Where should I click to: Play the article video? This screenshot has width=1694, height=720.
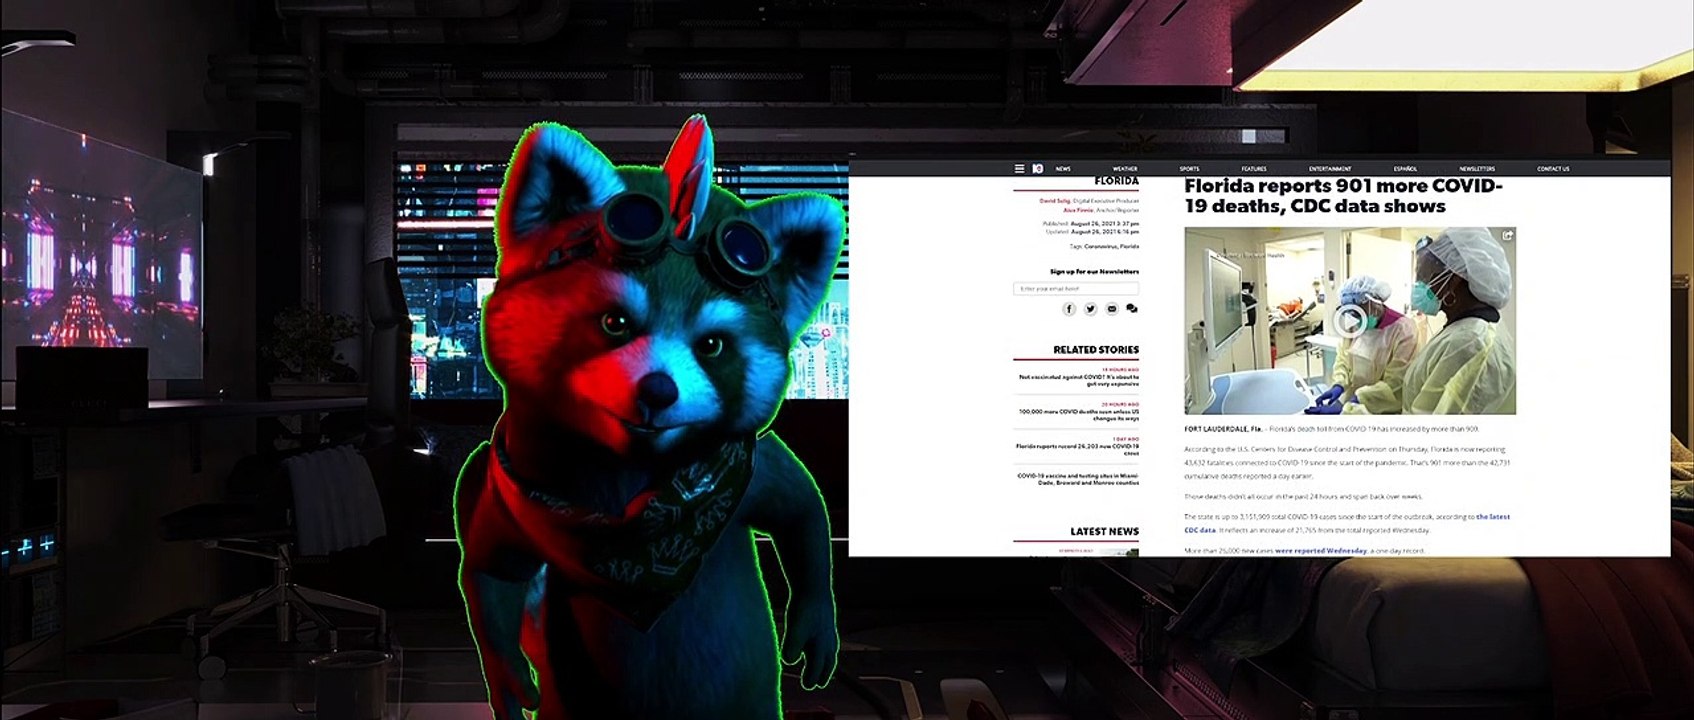point(1350,320)
